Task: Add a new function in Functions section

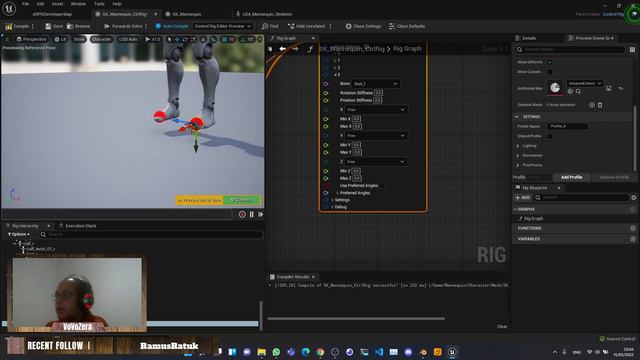Action: (x=633, y=228)
